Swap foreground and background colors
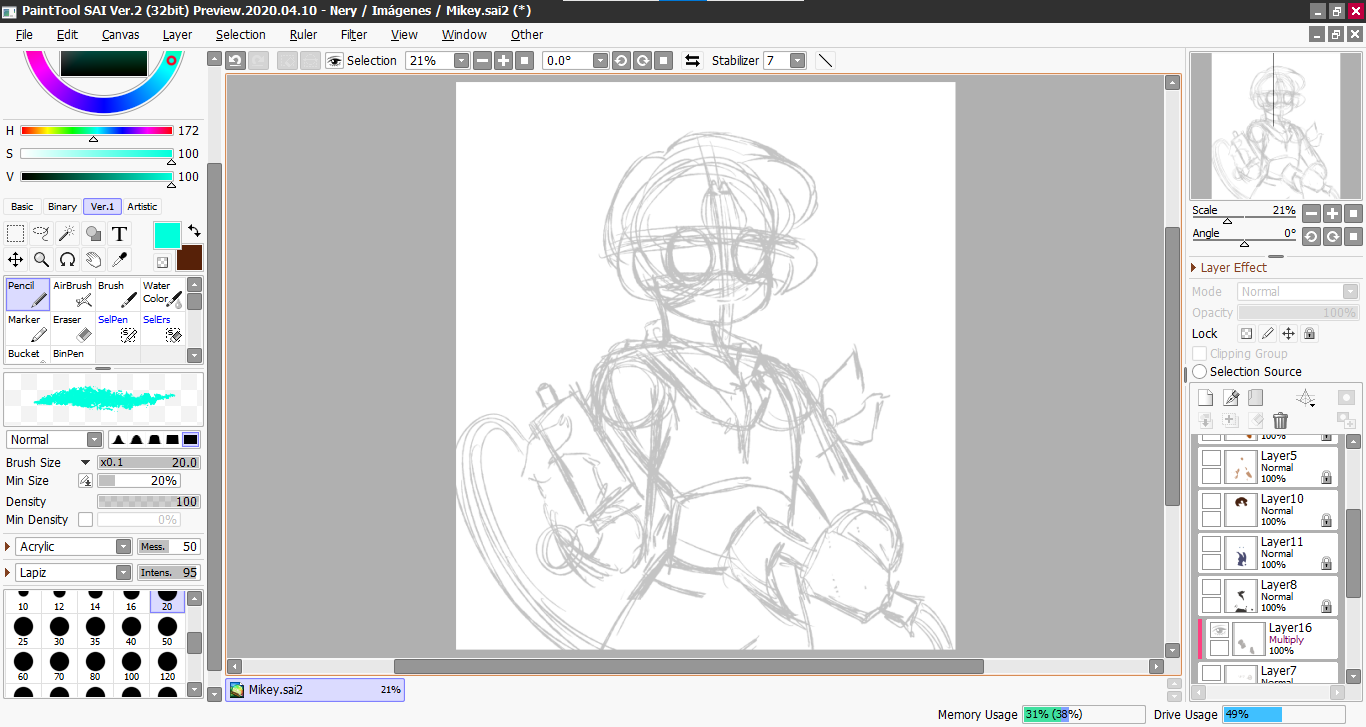The width and height of the screenshot is (1366, 727). [194, 231]
